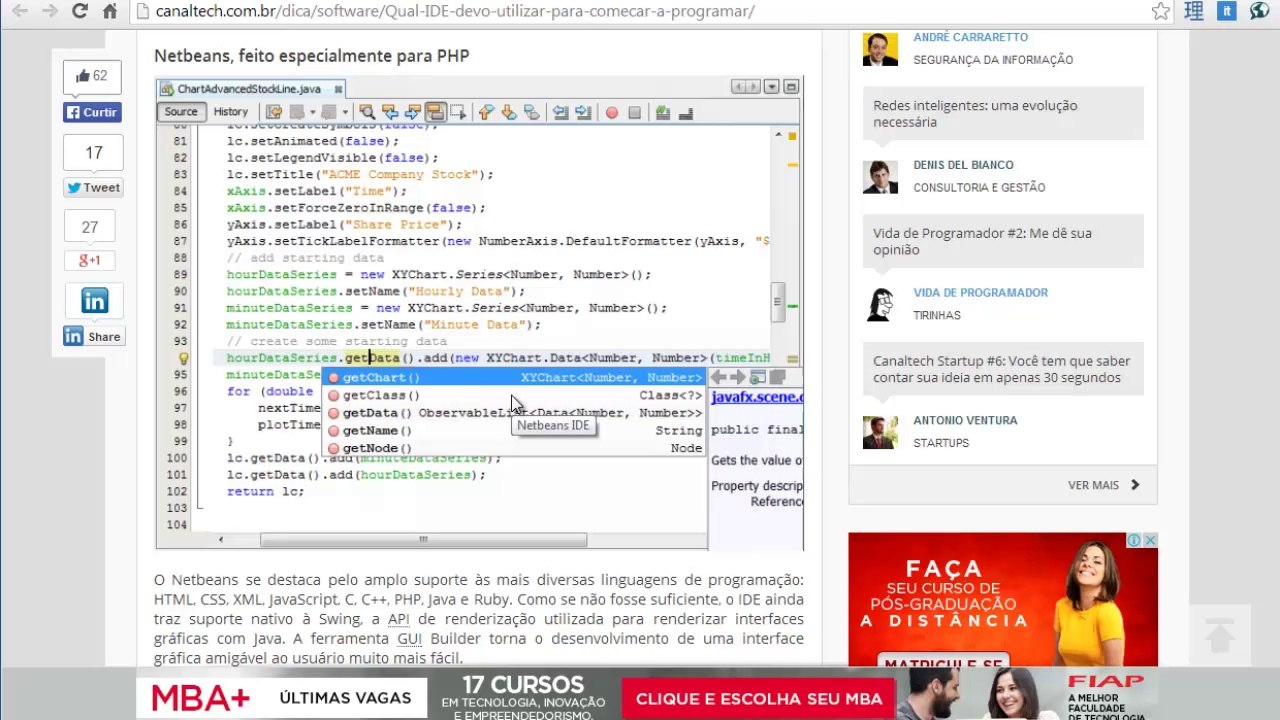Switch the editor to History view
This screenshot has height=720, width=1280.
click(230, 112)
